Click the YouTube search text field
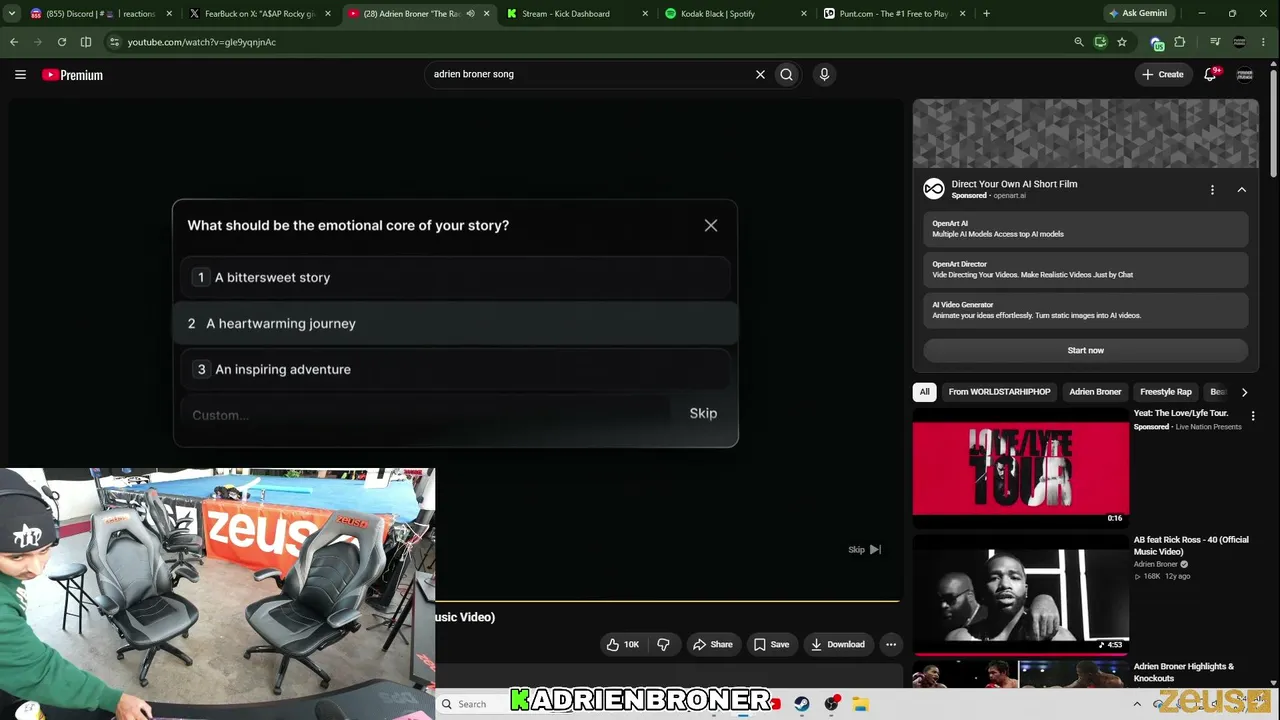 point(590,74)
